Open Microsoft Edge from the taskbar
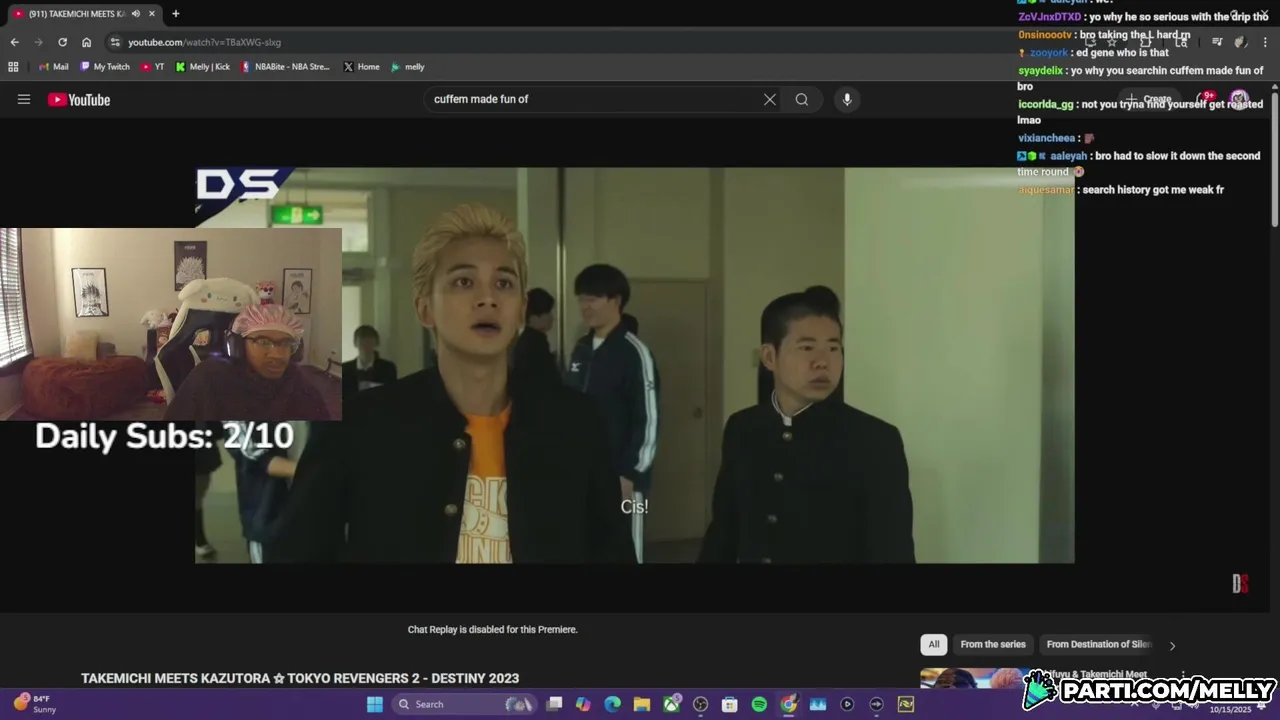 tap(613, 704)
